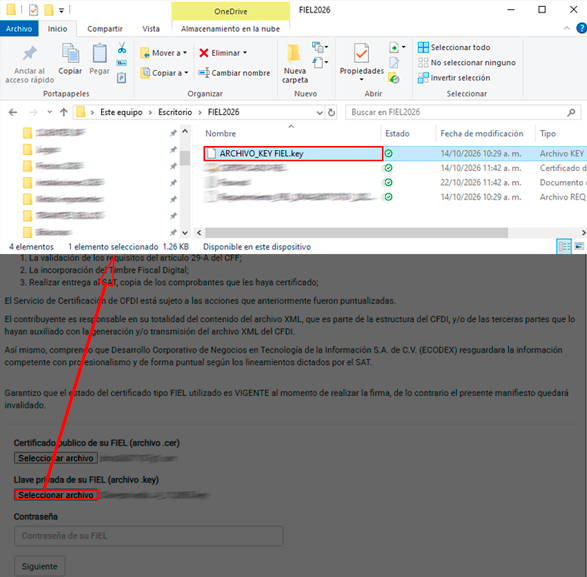Click Copiar a in Organizar group
Screen dimensions: 587x577
164,73
